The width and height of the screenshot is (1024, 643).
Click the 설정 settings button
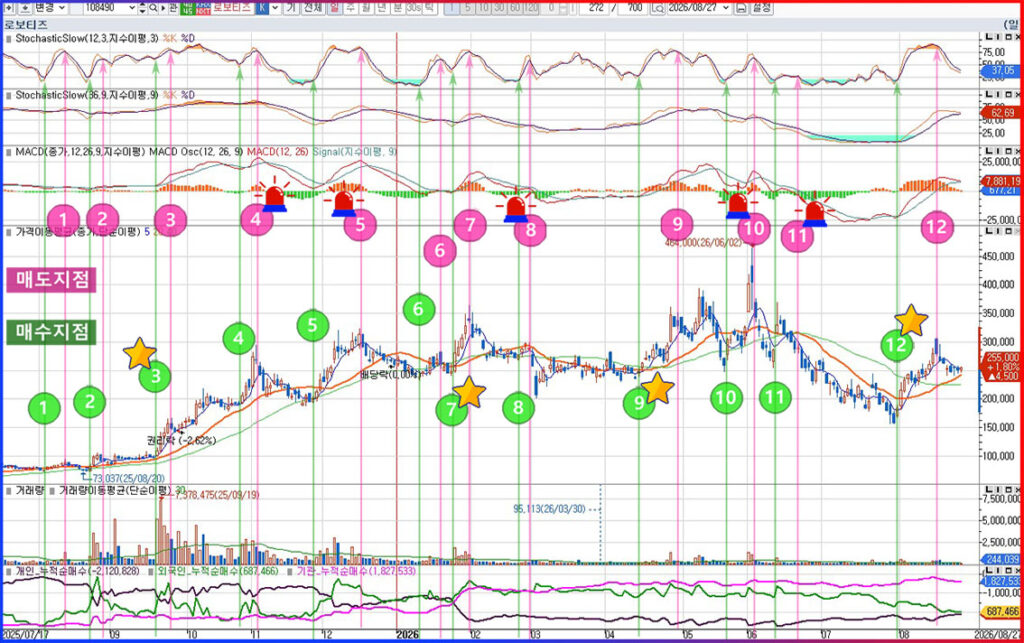[x=761, y=8]
